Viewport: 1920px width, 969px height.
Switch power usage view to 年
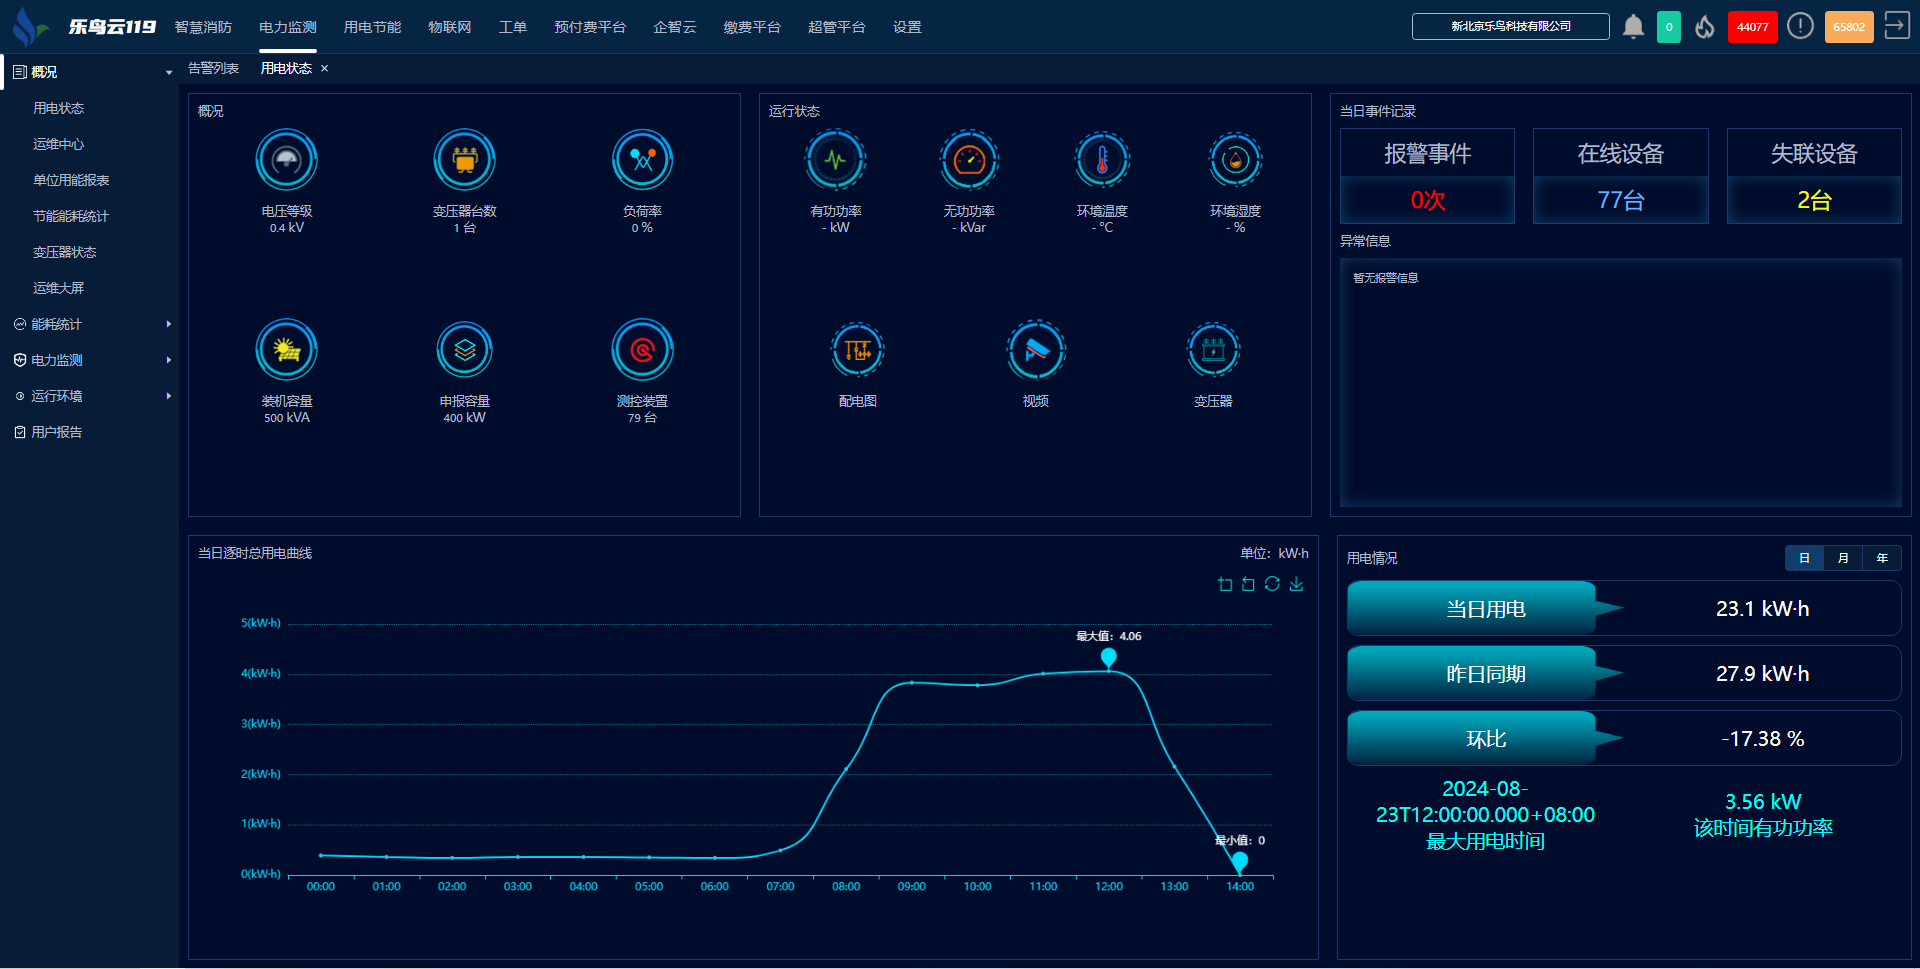pos(1882,558)
